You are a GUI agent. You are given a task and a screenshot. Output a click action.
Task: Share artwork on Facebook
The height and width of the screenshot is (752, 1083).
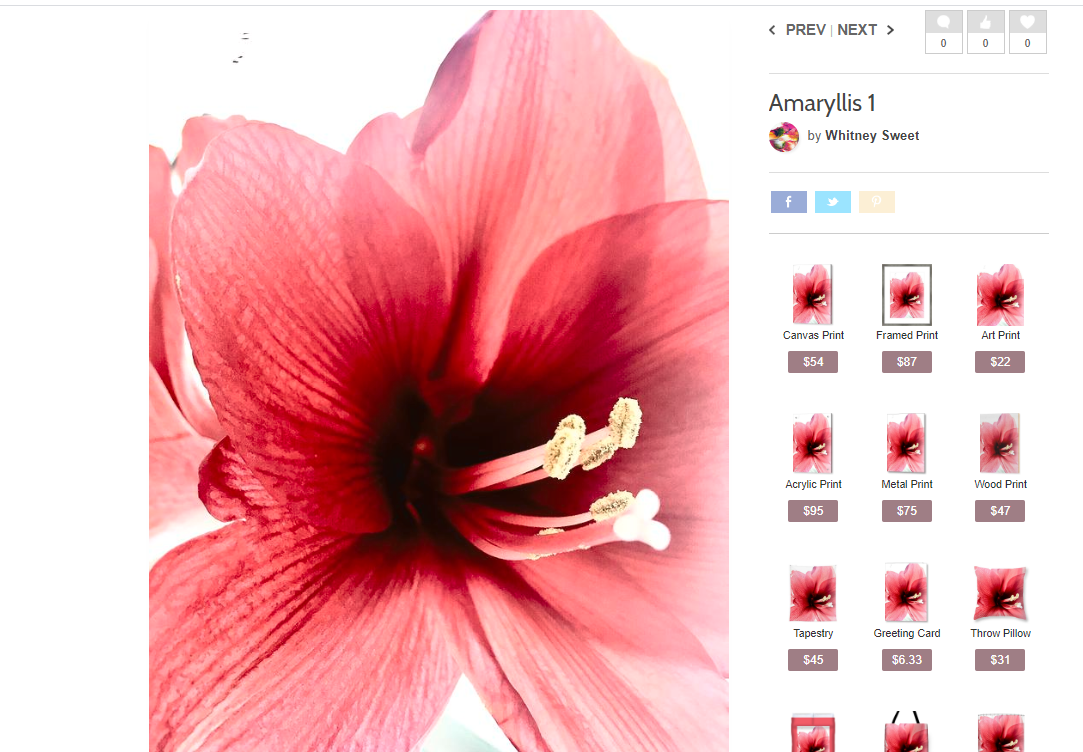(x=788, y=202)
